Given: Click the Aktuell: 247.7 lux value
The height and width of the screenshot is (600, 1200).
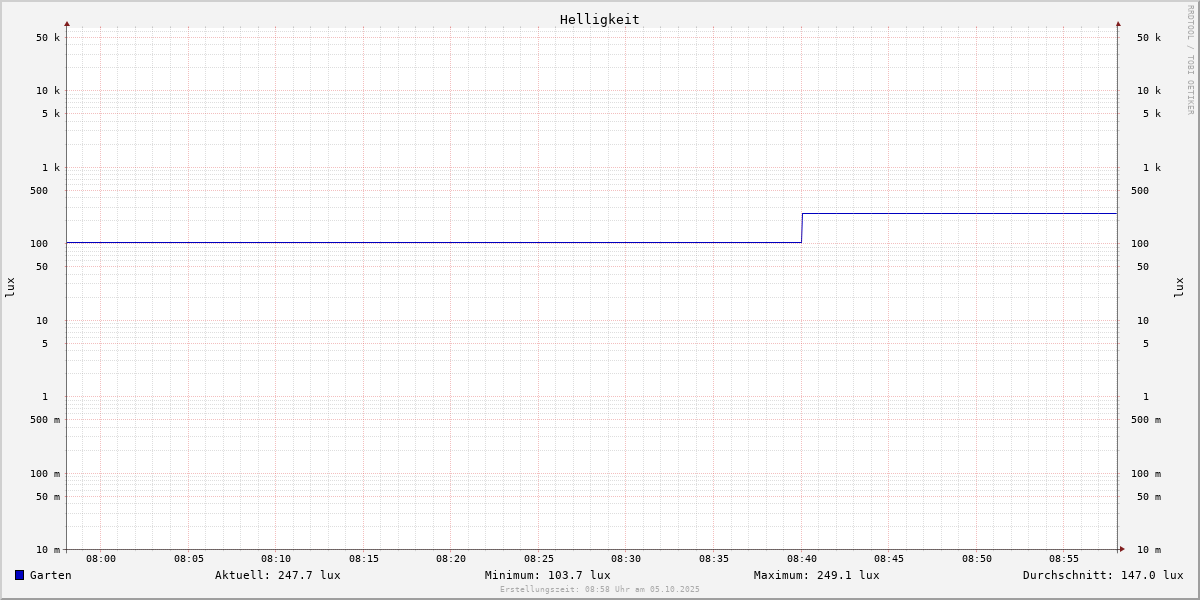Looking at the screenshot, I should tap(278, 575).
